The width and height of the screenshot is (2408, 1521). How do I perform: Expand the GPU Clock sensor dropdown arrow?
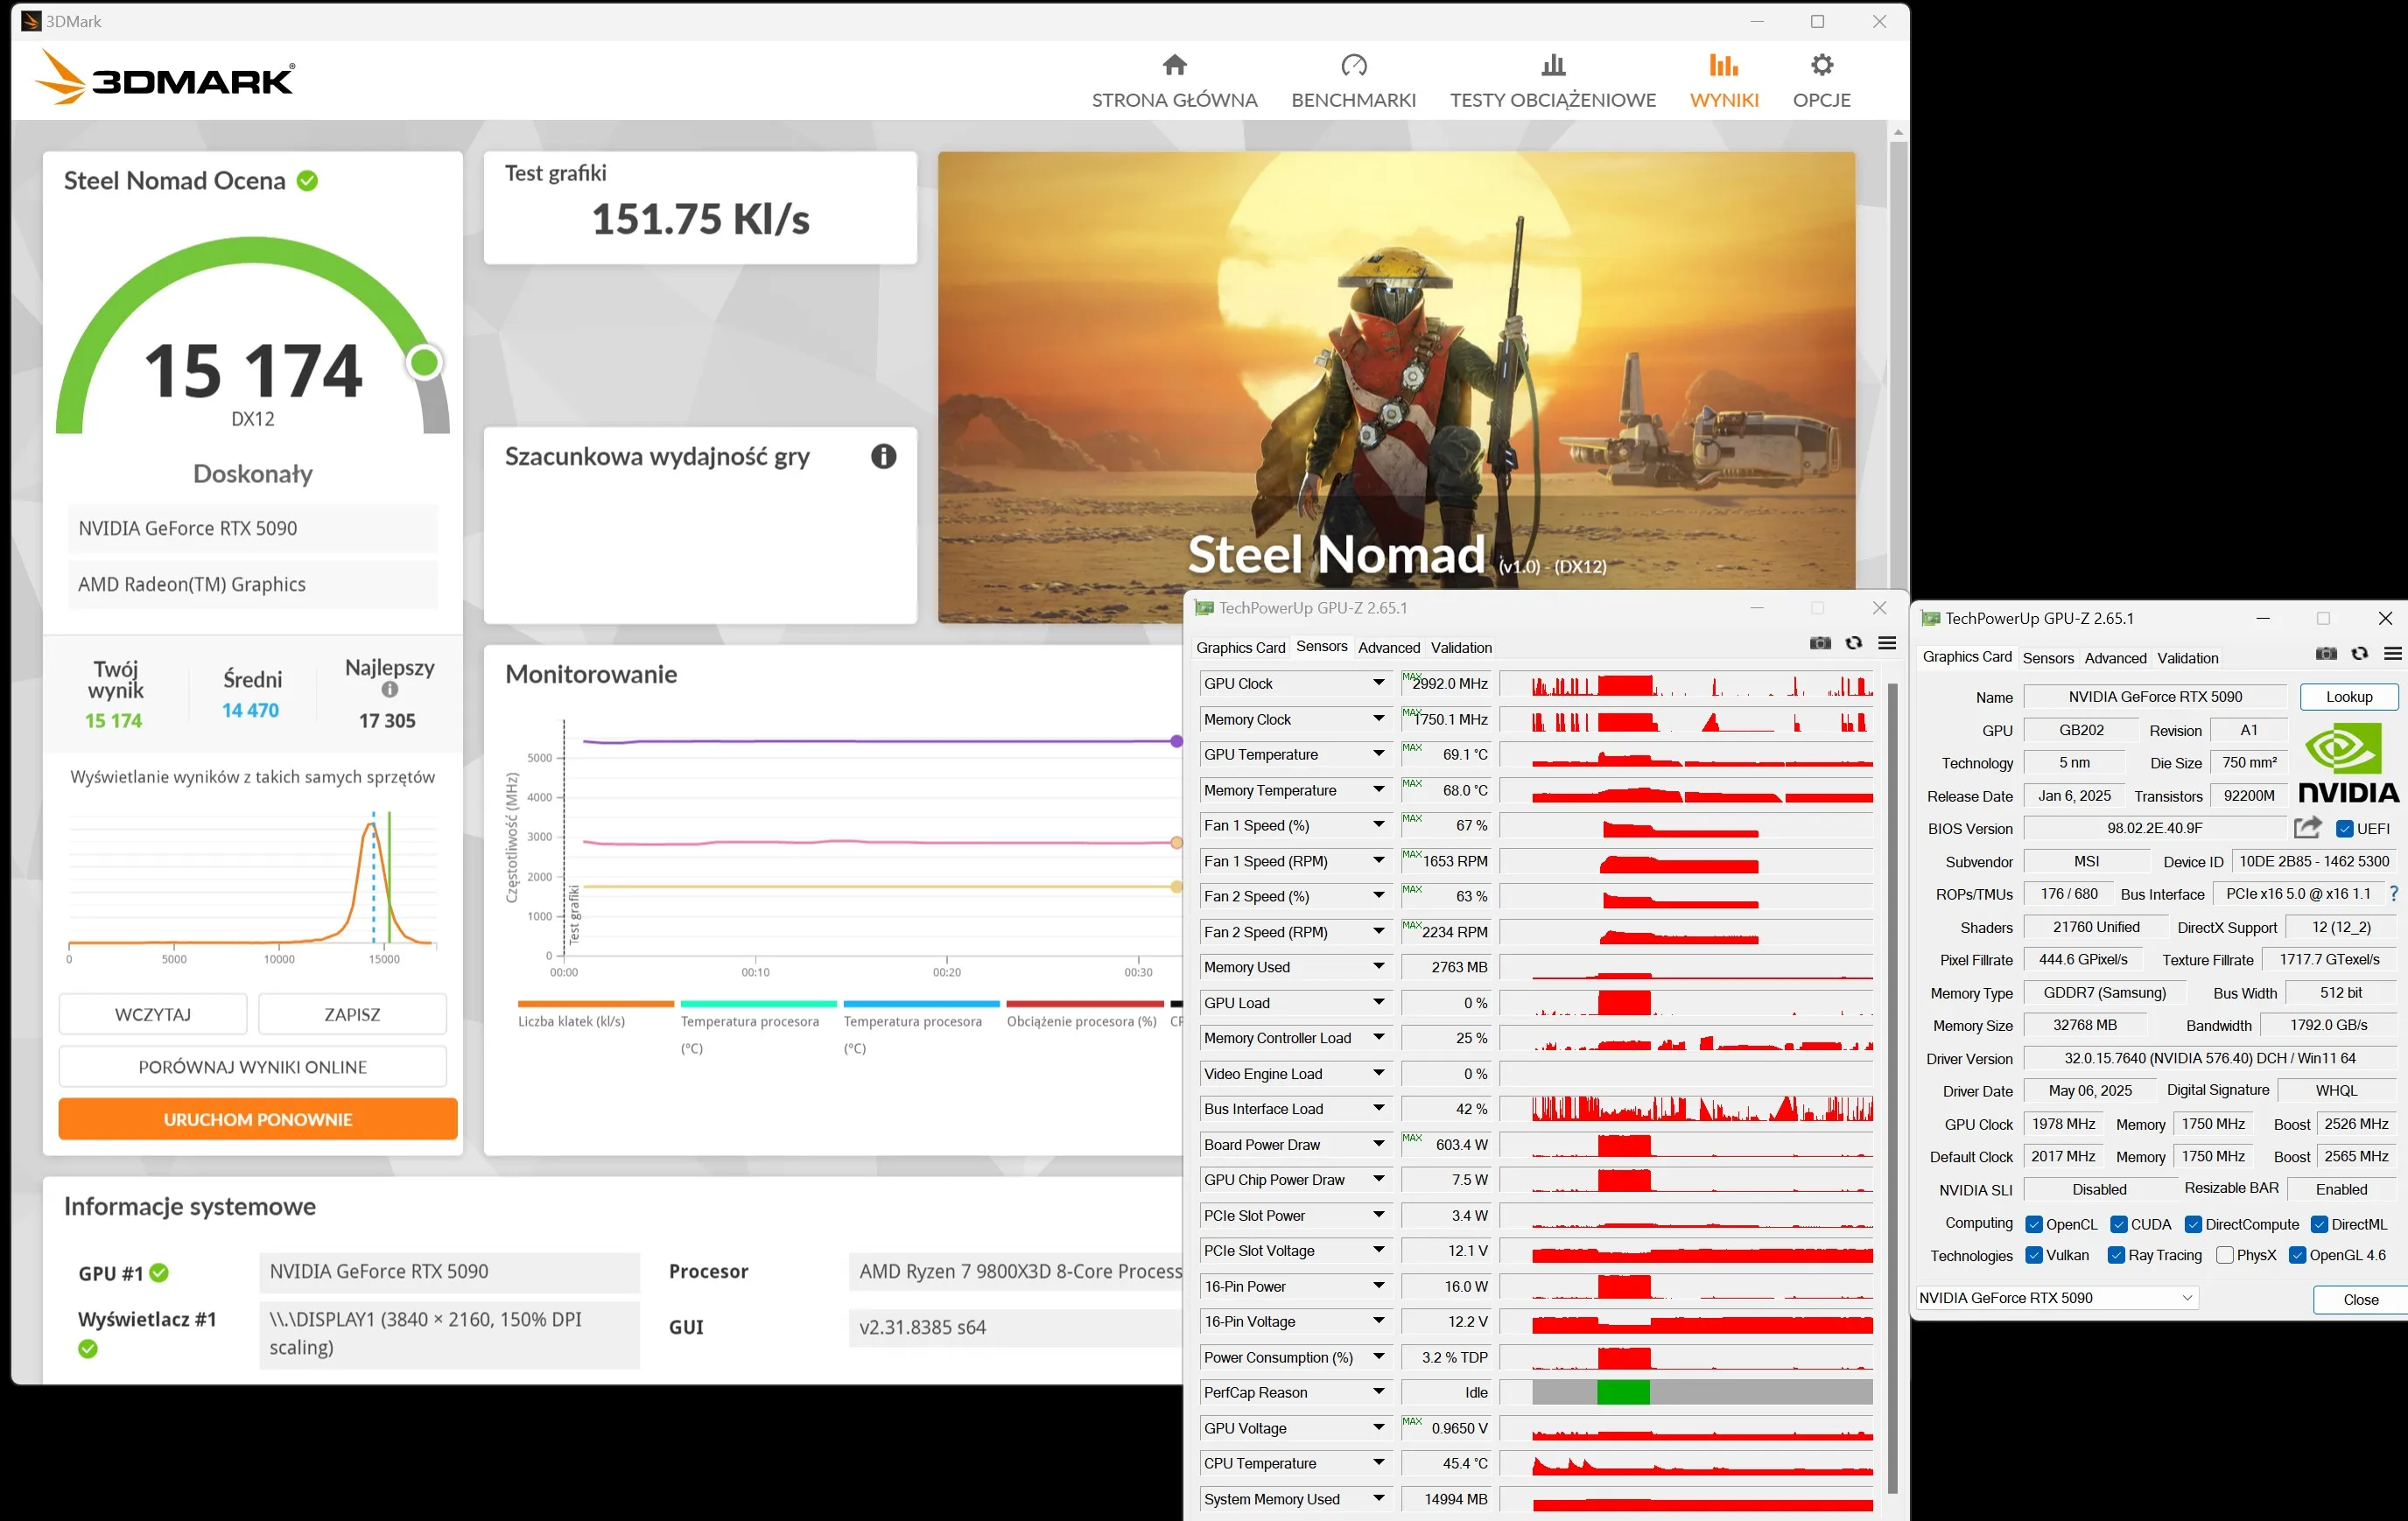click(x=1378, y=683)
